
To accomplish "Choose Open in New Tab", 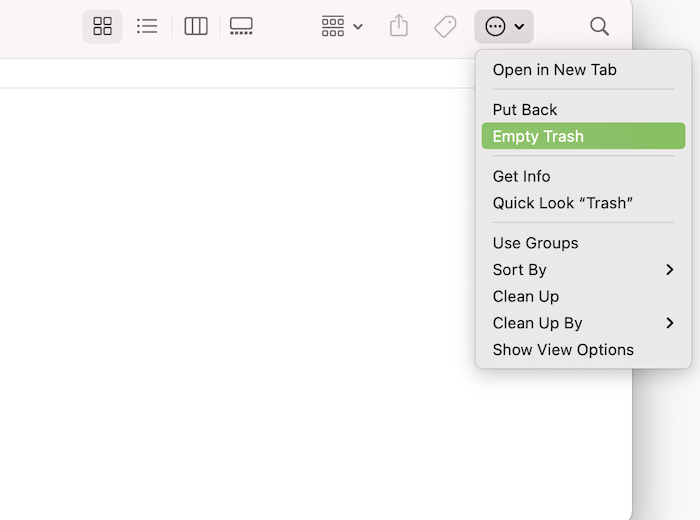I will pos(583,70).
